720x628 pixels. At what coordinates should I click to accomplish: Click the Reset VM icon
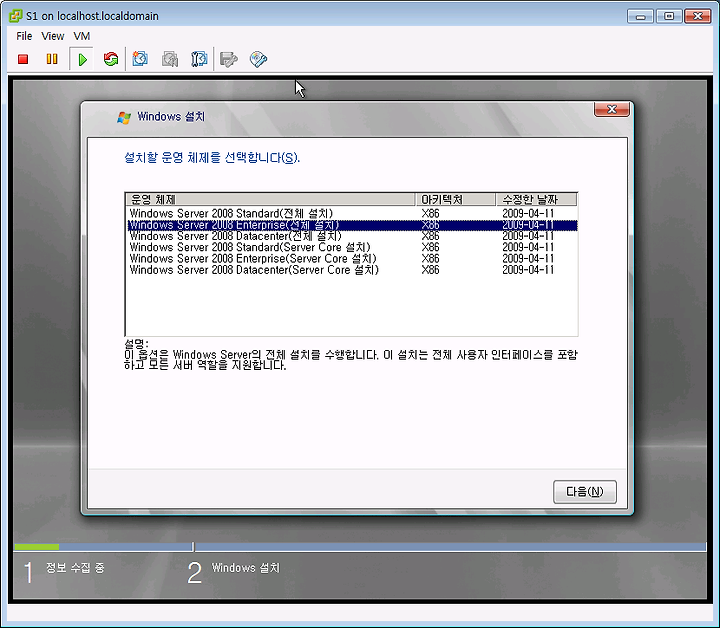coord(111,59)
